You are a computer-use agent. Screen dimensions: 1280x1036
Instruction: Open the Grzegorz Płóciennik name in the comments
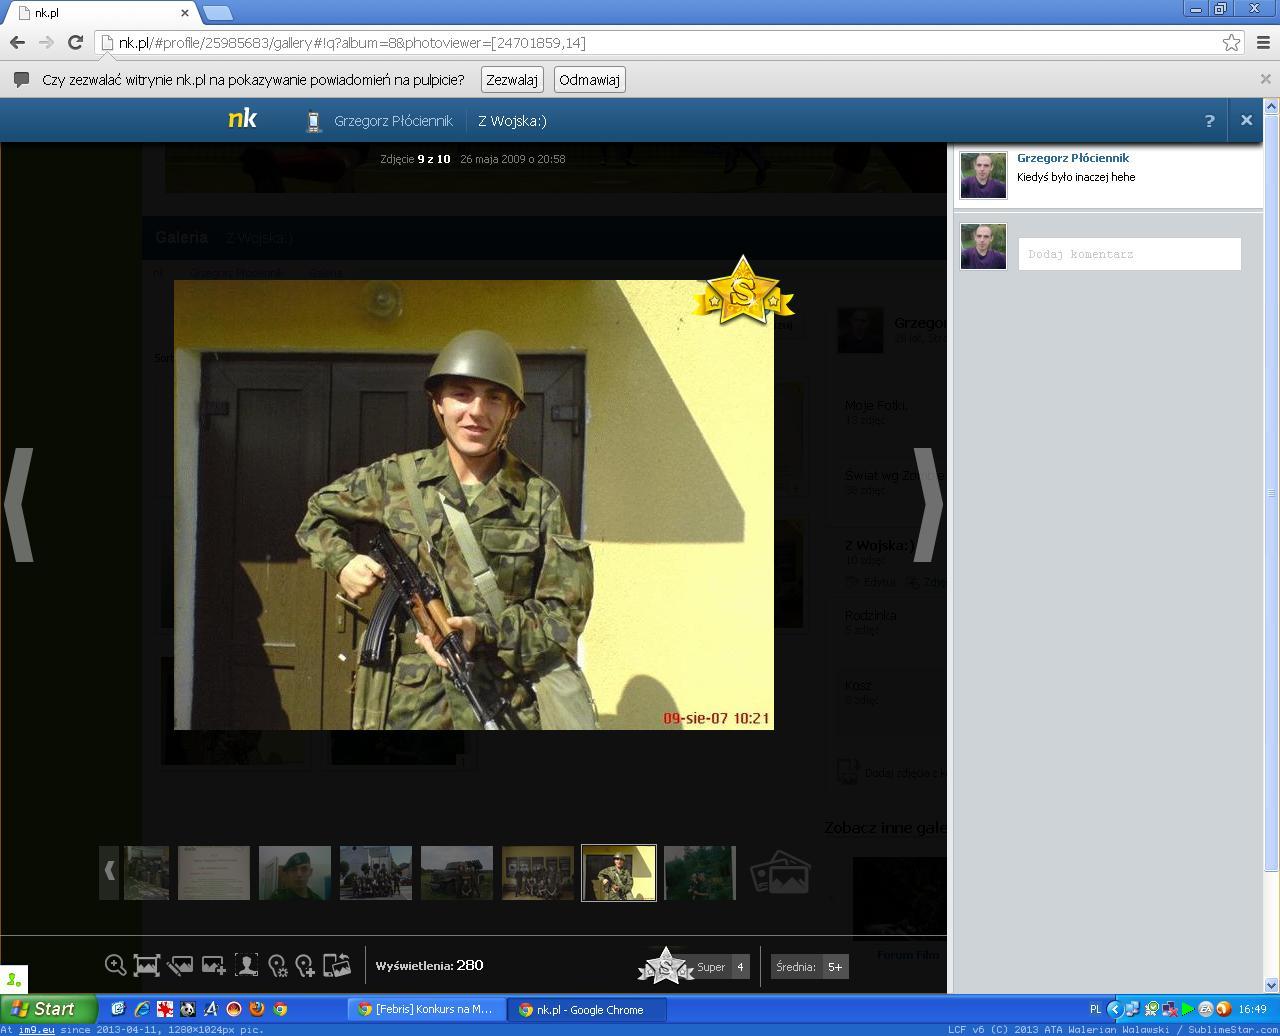(1073, 158)
